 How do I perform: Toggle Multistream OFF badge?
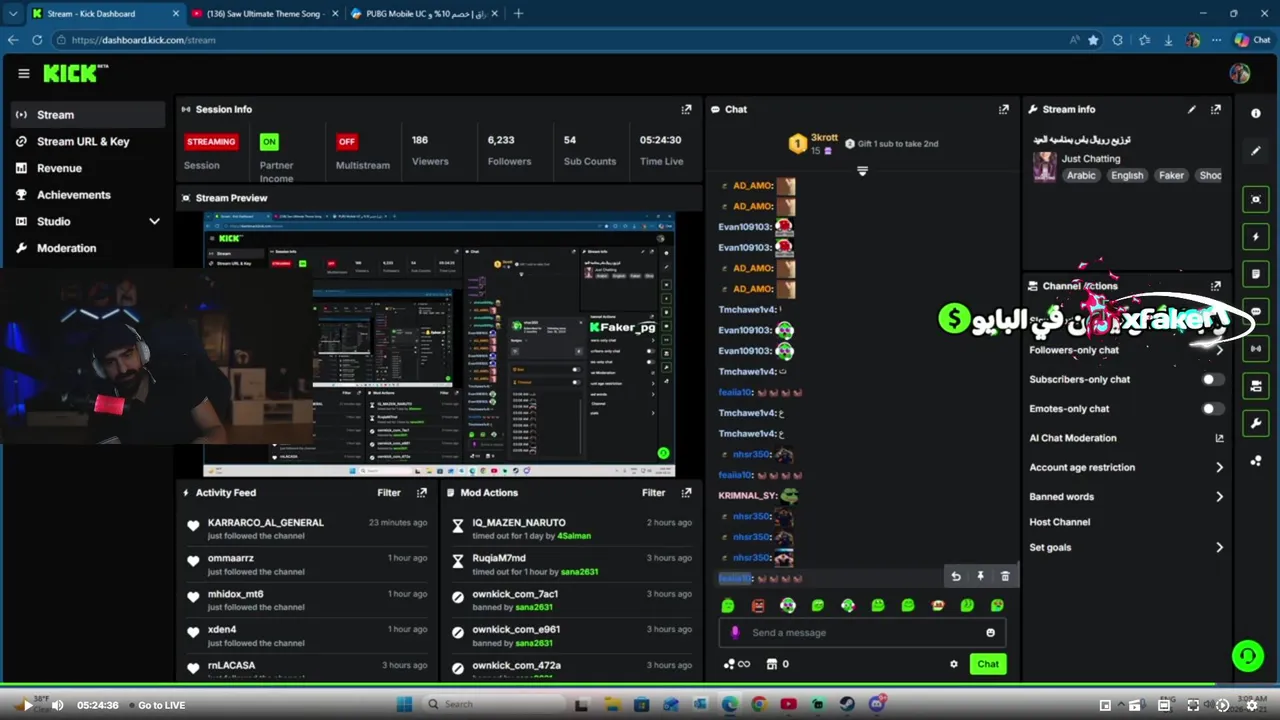(x=347, y=142)
